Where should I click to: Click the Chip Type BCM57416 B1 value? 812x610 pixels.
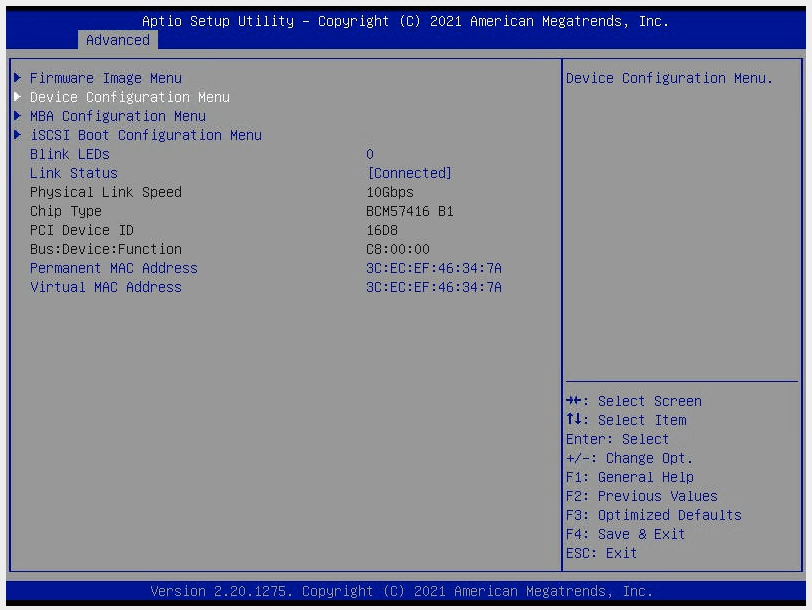(409, 211)
